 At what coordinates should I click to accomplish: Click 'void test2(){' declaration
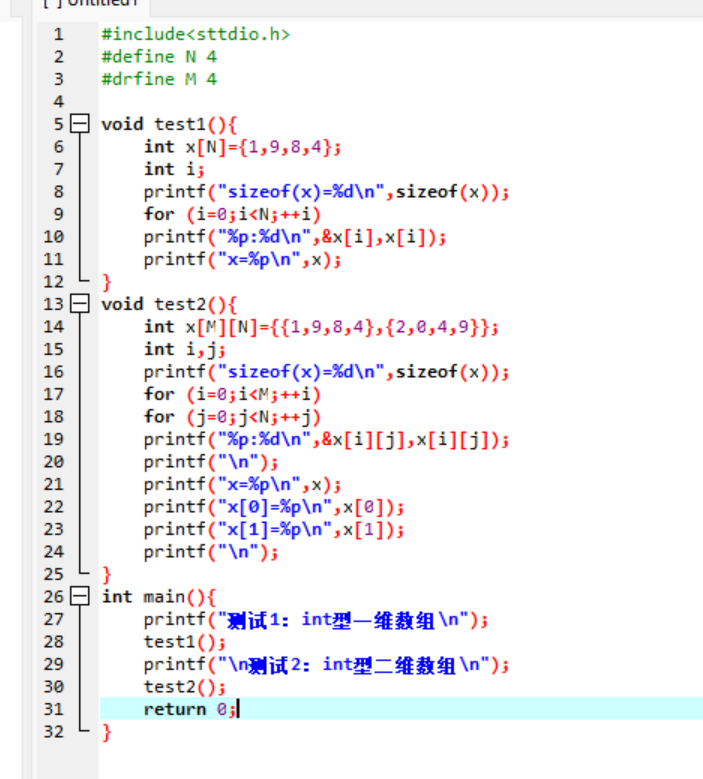[x=169, y=304]
